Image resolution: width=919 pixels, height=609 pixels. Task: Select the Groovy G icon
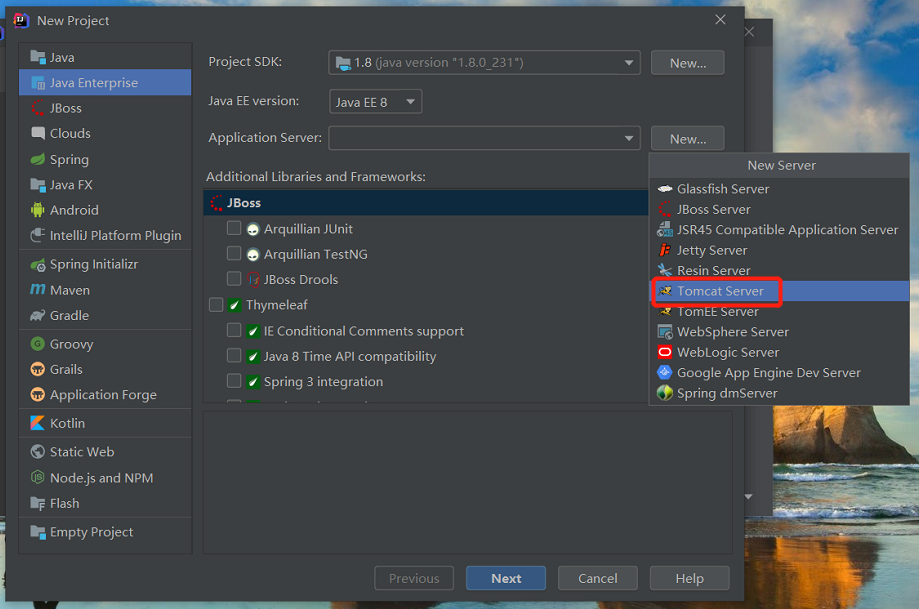[38, 344]
